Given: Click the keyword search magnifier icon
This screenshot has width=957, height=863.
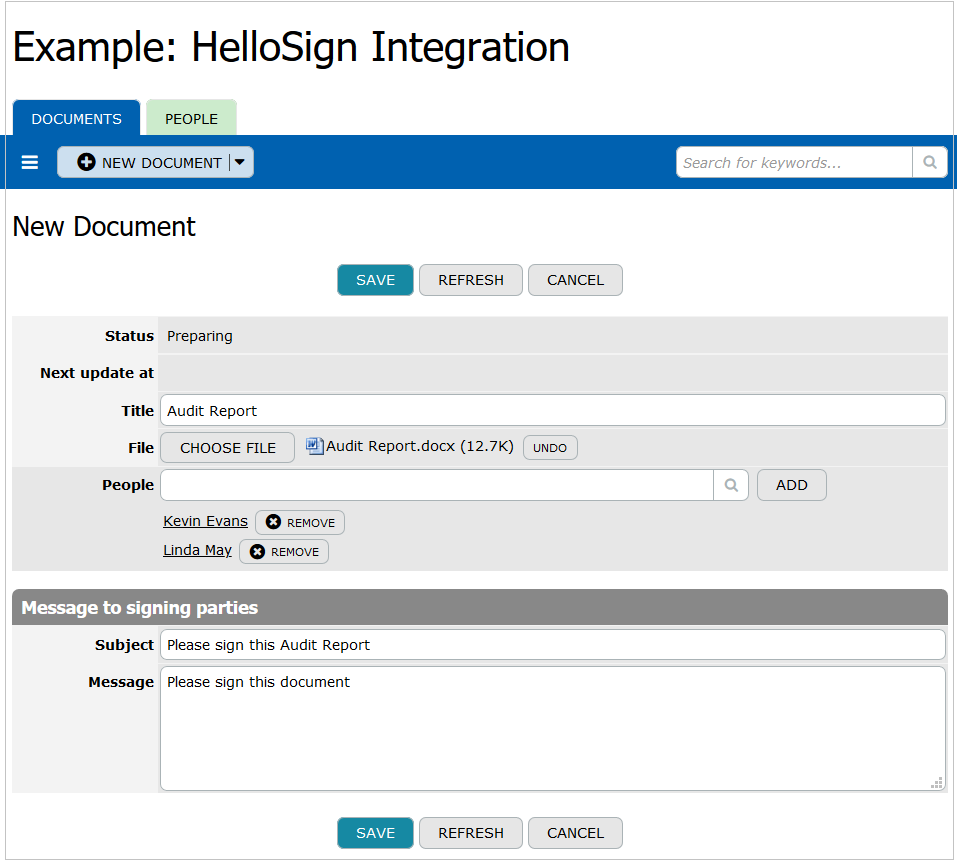Looking at the screenshot, I should [929, 162].
